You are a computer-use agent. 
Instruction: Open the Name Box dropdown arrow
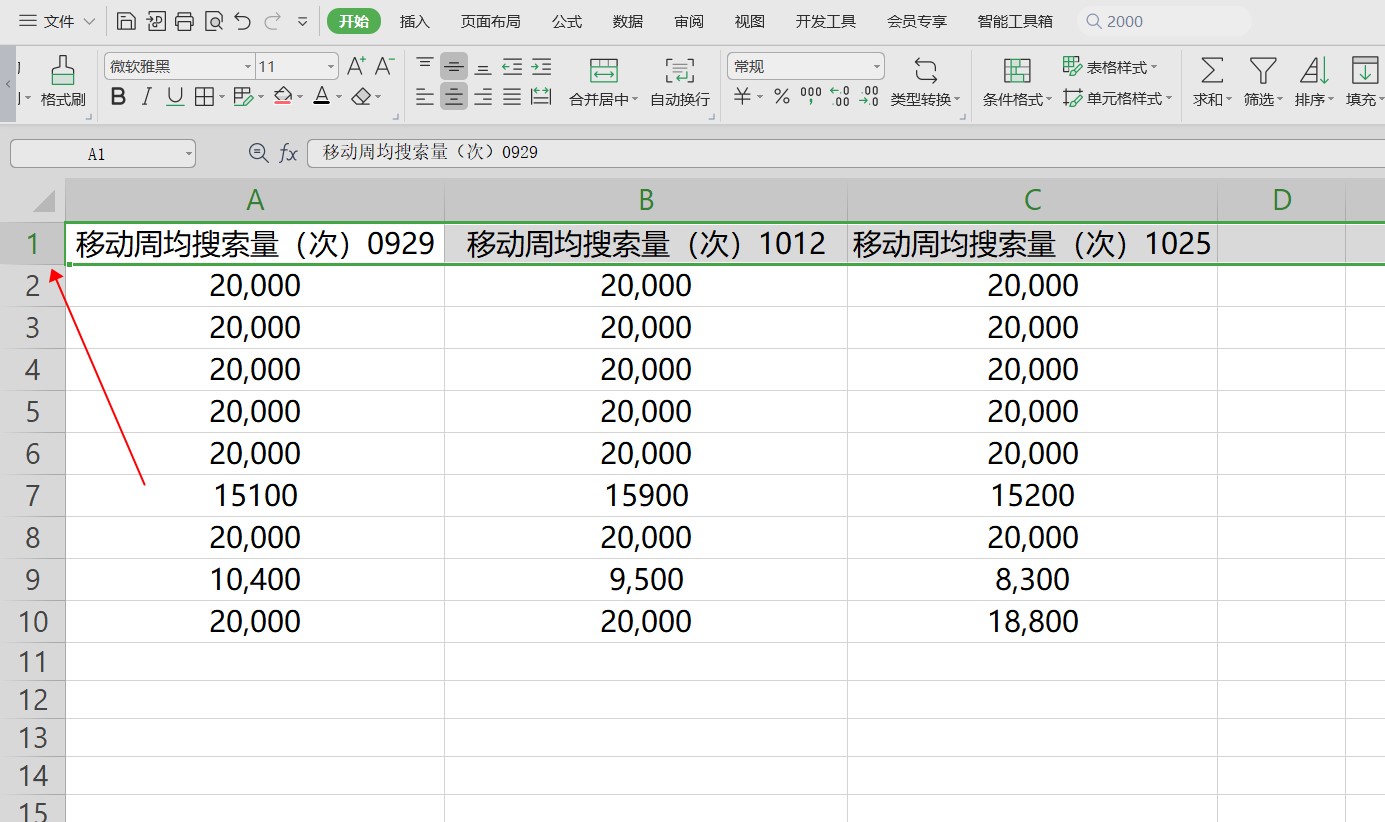(x=188, y=154)
